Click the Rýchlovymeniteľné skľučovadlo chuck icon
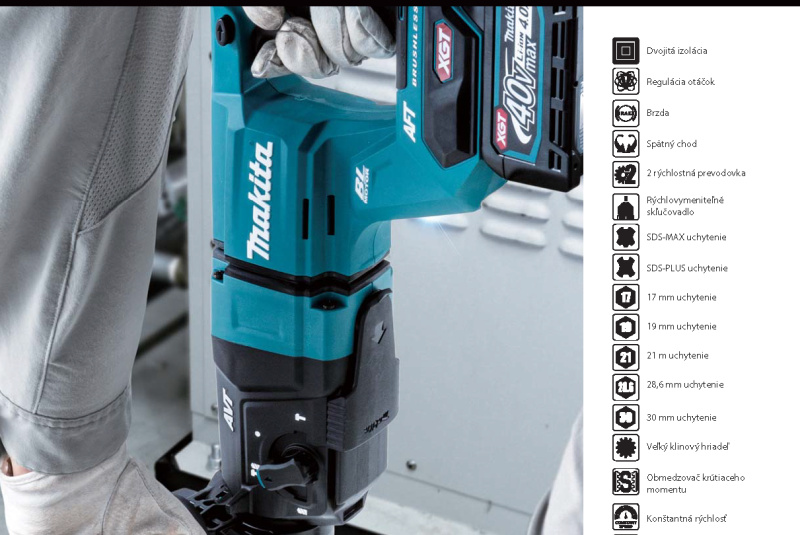The image size is (800, 535). coord(626,207)
